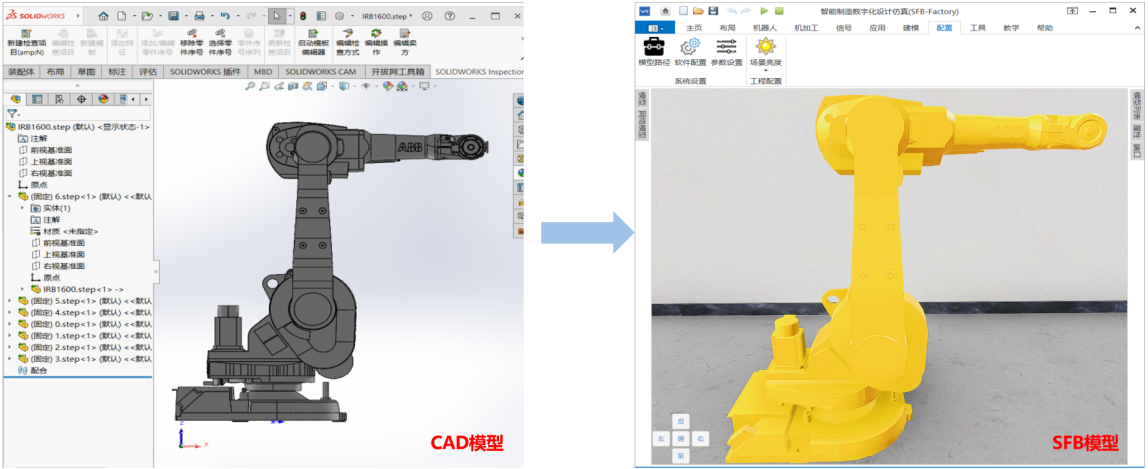Click 前 view button in SFB view cube
Image resolution: width=1148 pixels, height=469 pixels.
(680, 456)
